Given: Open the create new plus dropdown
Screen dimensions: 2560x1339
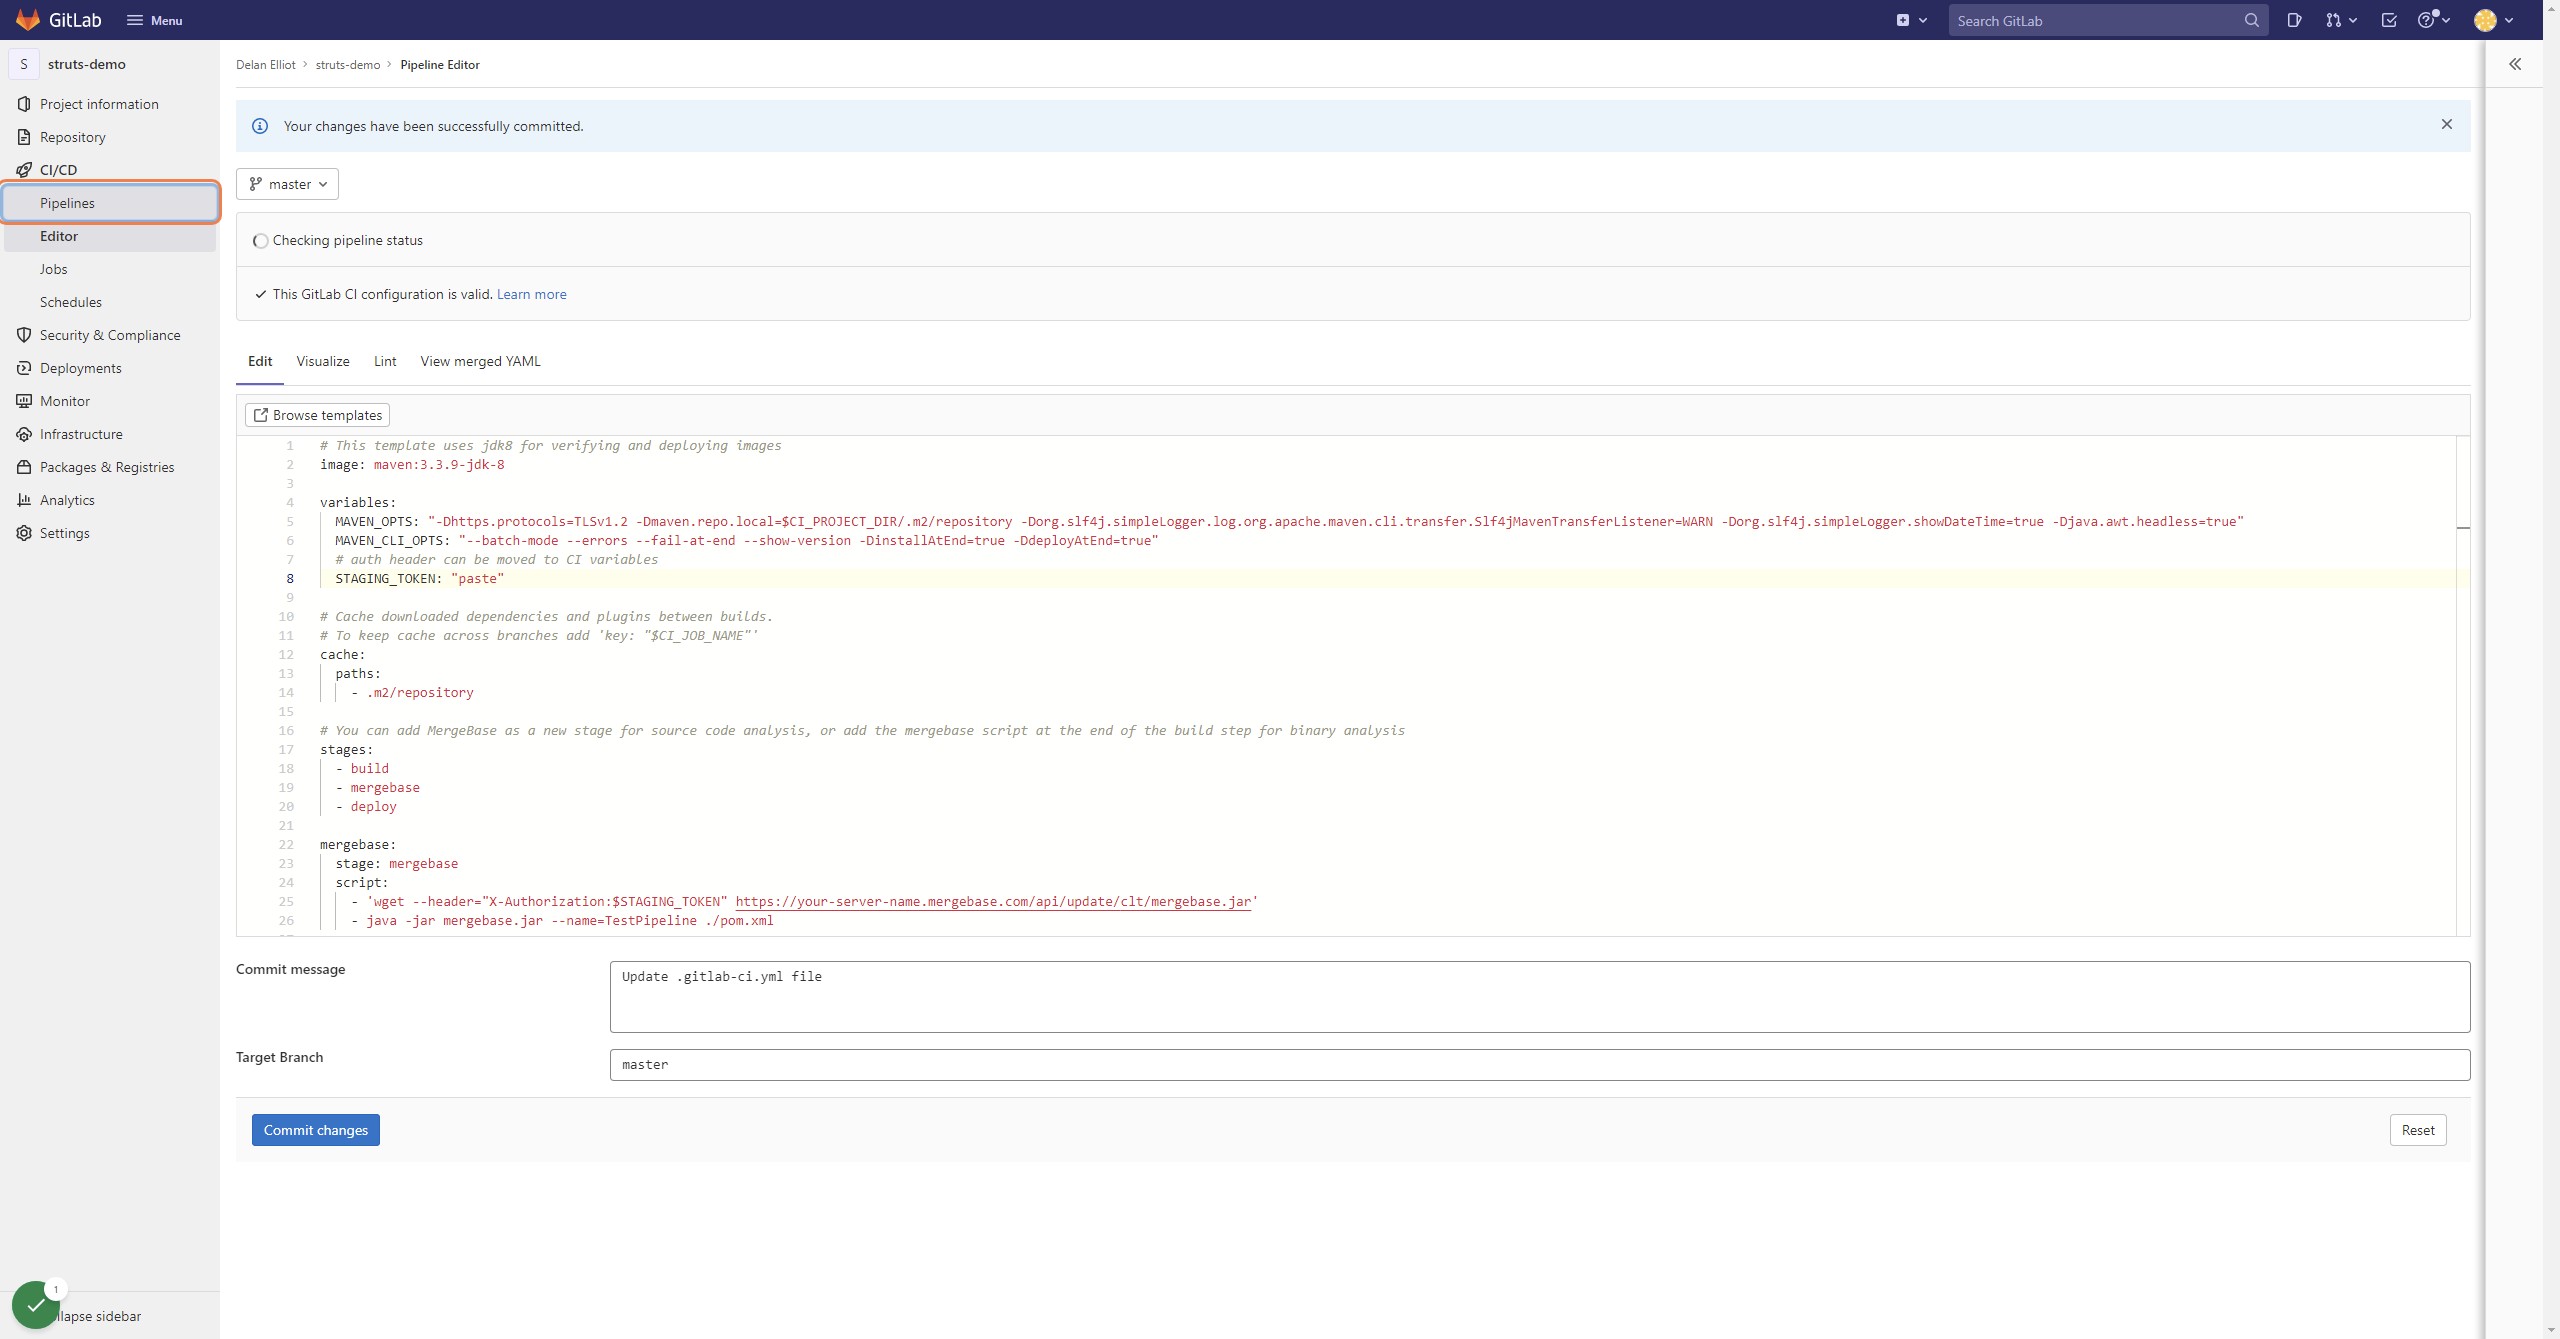Looking at the screenshot, I should (1911, 20).
